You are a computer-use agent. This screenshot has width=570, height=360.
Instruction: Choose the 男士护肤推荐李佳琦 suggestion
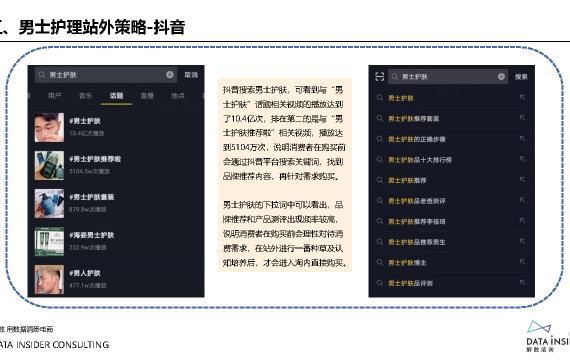417,221
